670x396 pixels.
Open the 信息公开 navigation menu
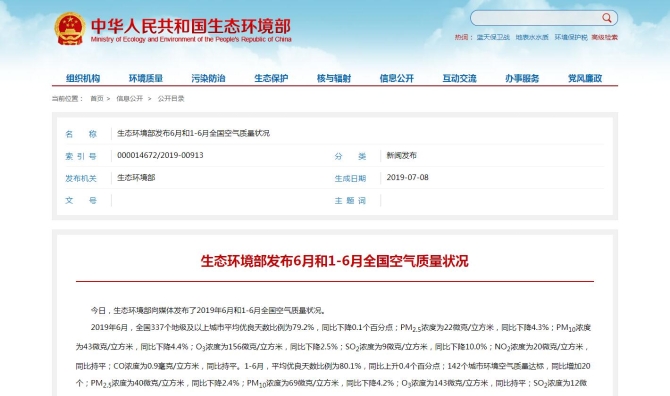click(397, 78)
